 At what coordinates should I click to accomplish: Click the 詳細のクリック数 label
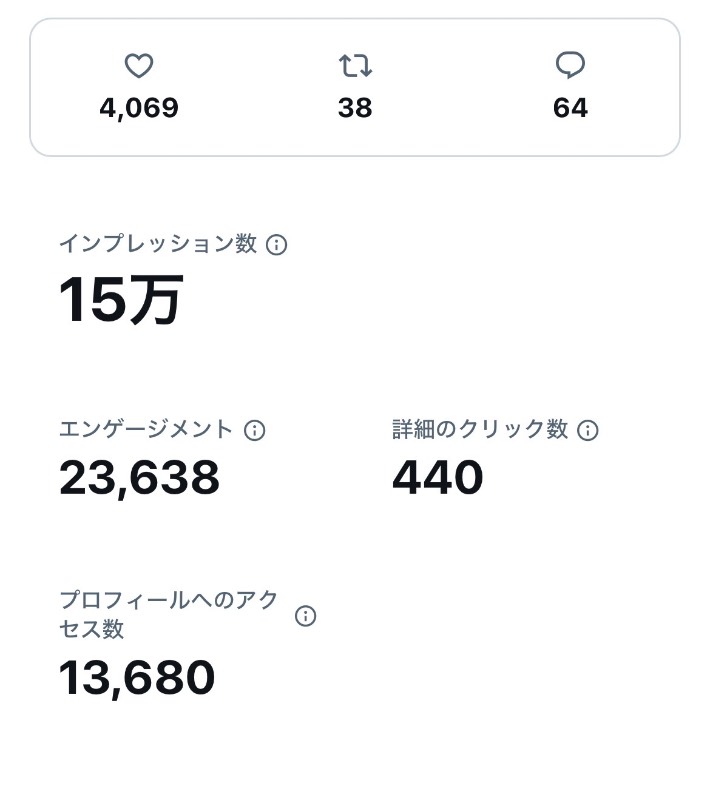click(480, 429)
